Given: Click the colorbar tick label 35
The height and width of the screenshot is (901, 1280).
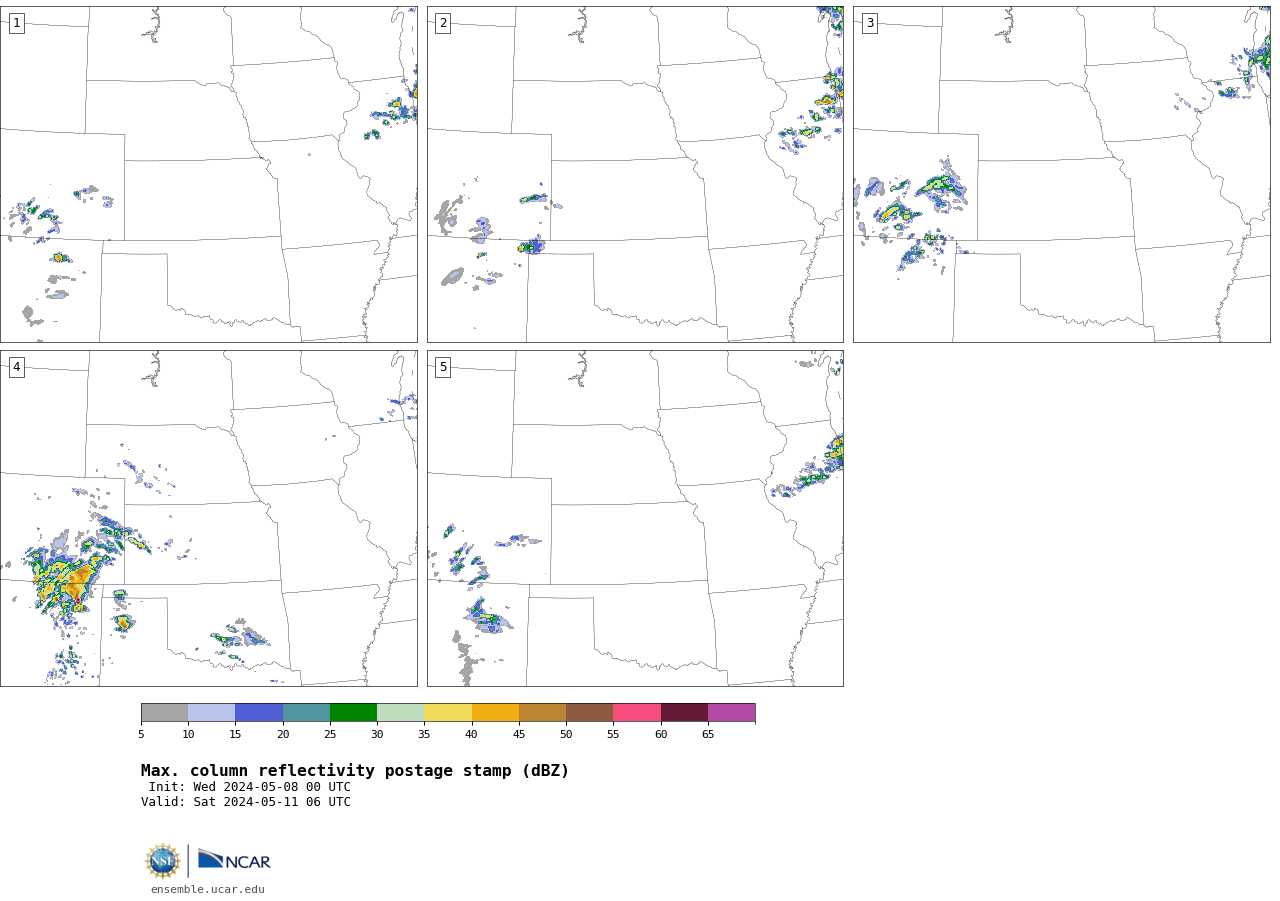Looking at the screenshot, I should [424, 735].
